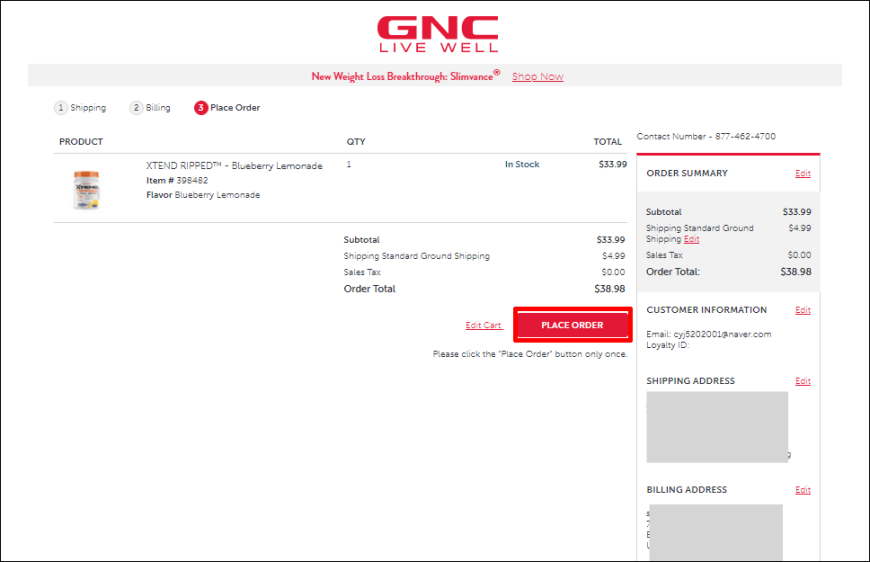This screenshot has width=870, height=562.
Task: Edit the Customer Information section
Action: pyautogui.click(x=802, y=310)
